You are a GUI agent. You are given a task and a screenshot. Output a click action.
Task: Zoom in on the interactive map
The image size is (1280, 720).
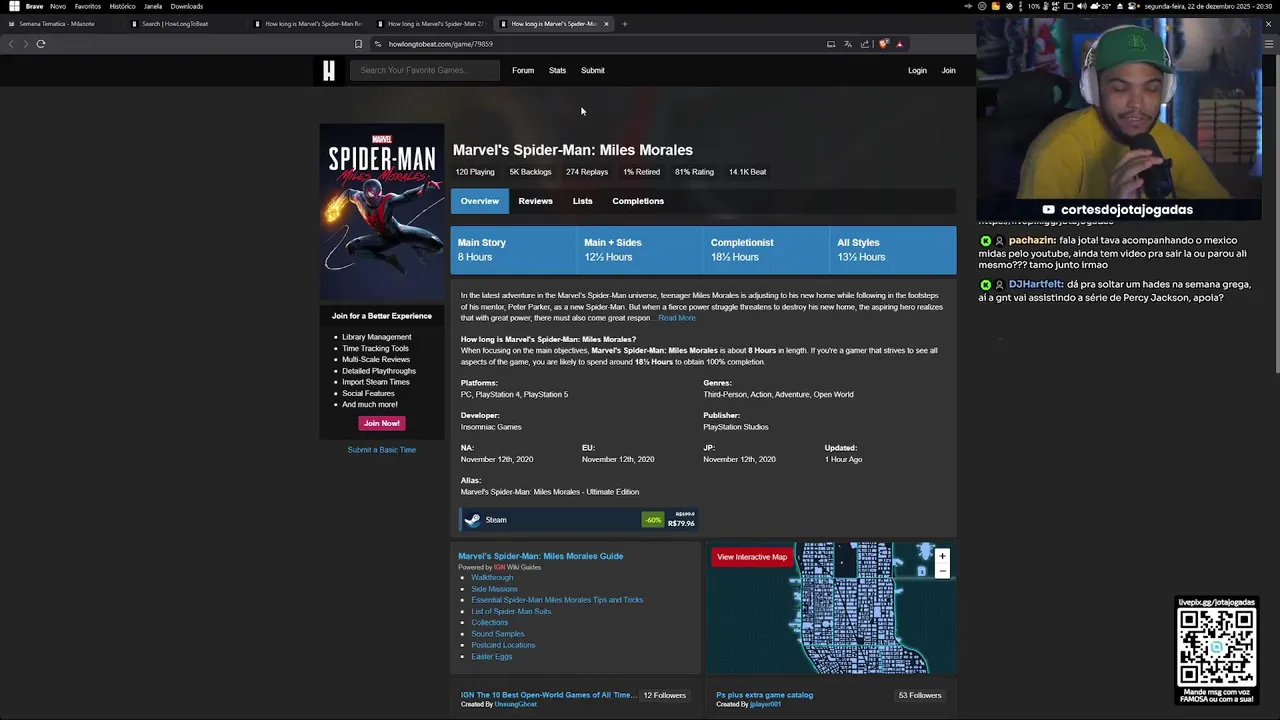(x=942, y=556)
